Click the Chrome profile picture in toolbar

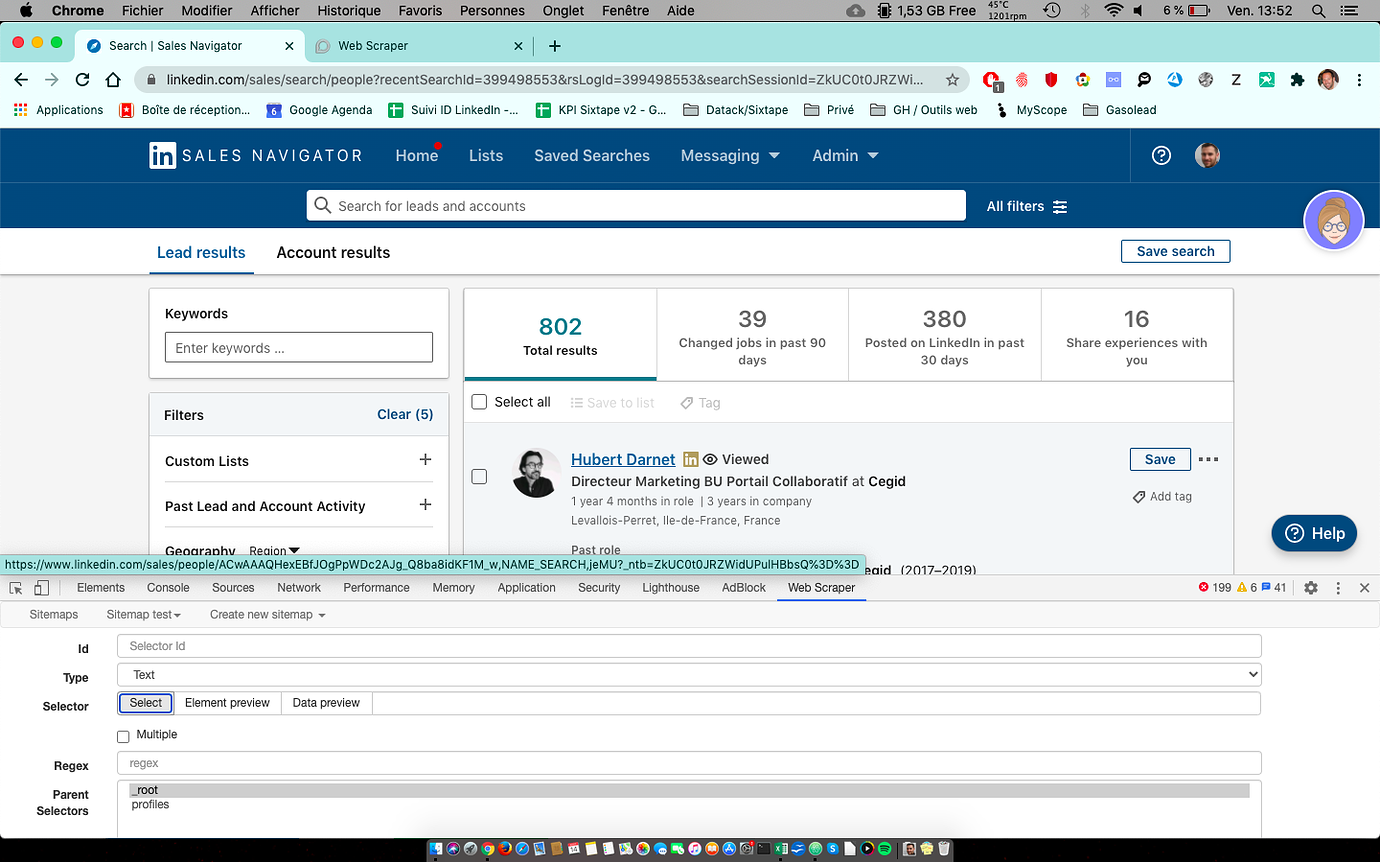pyautogui.click(x=1328, y=79)
